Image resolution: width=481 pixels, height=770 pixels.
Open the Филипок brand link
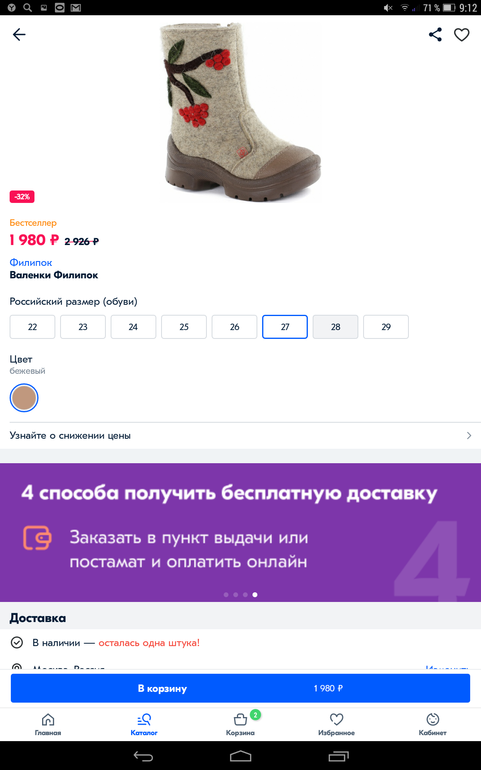pyautogui.click(x=30, y=263)
